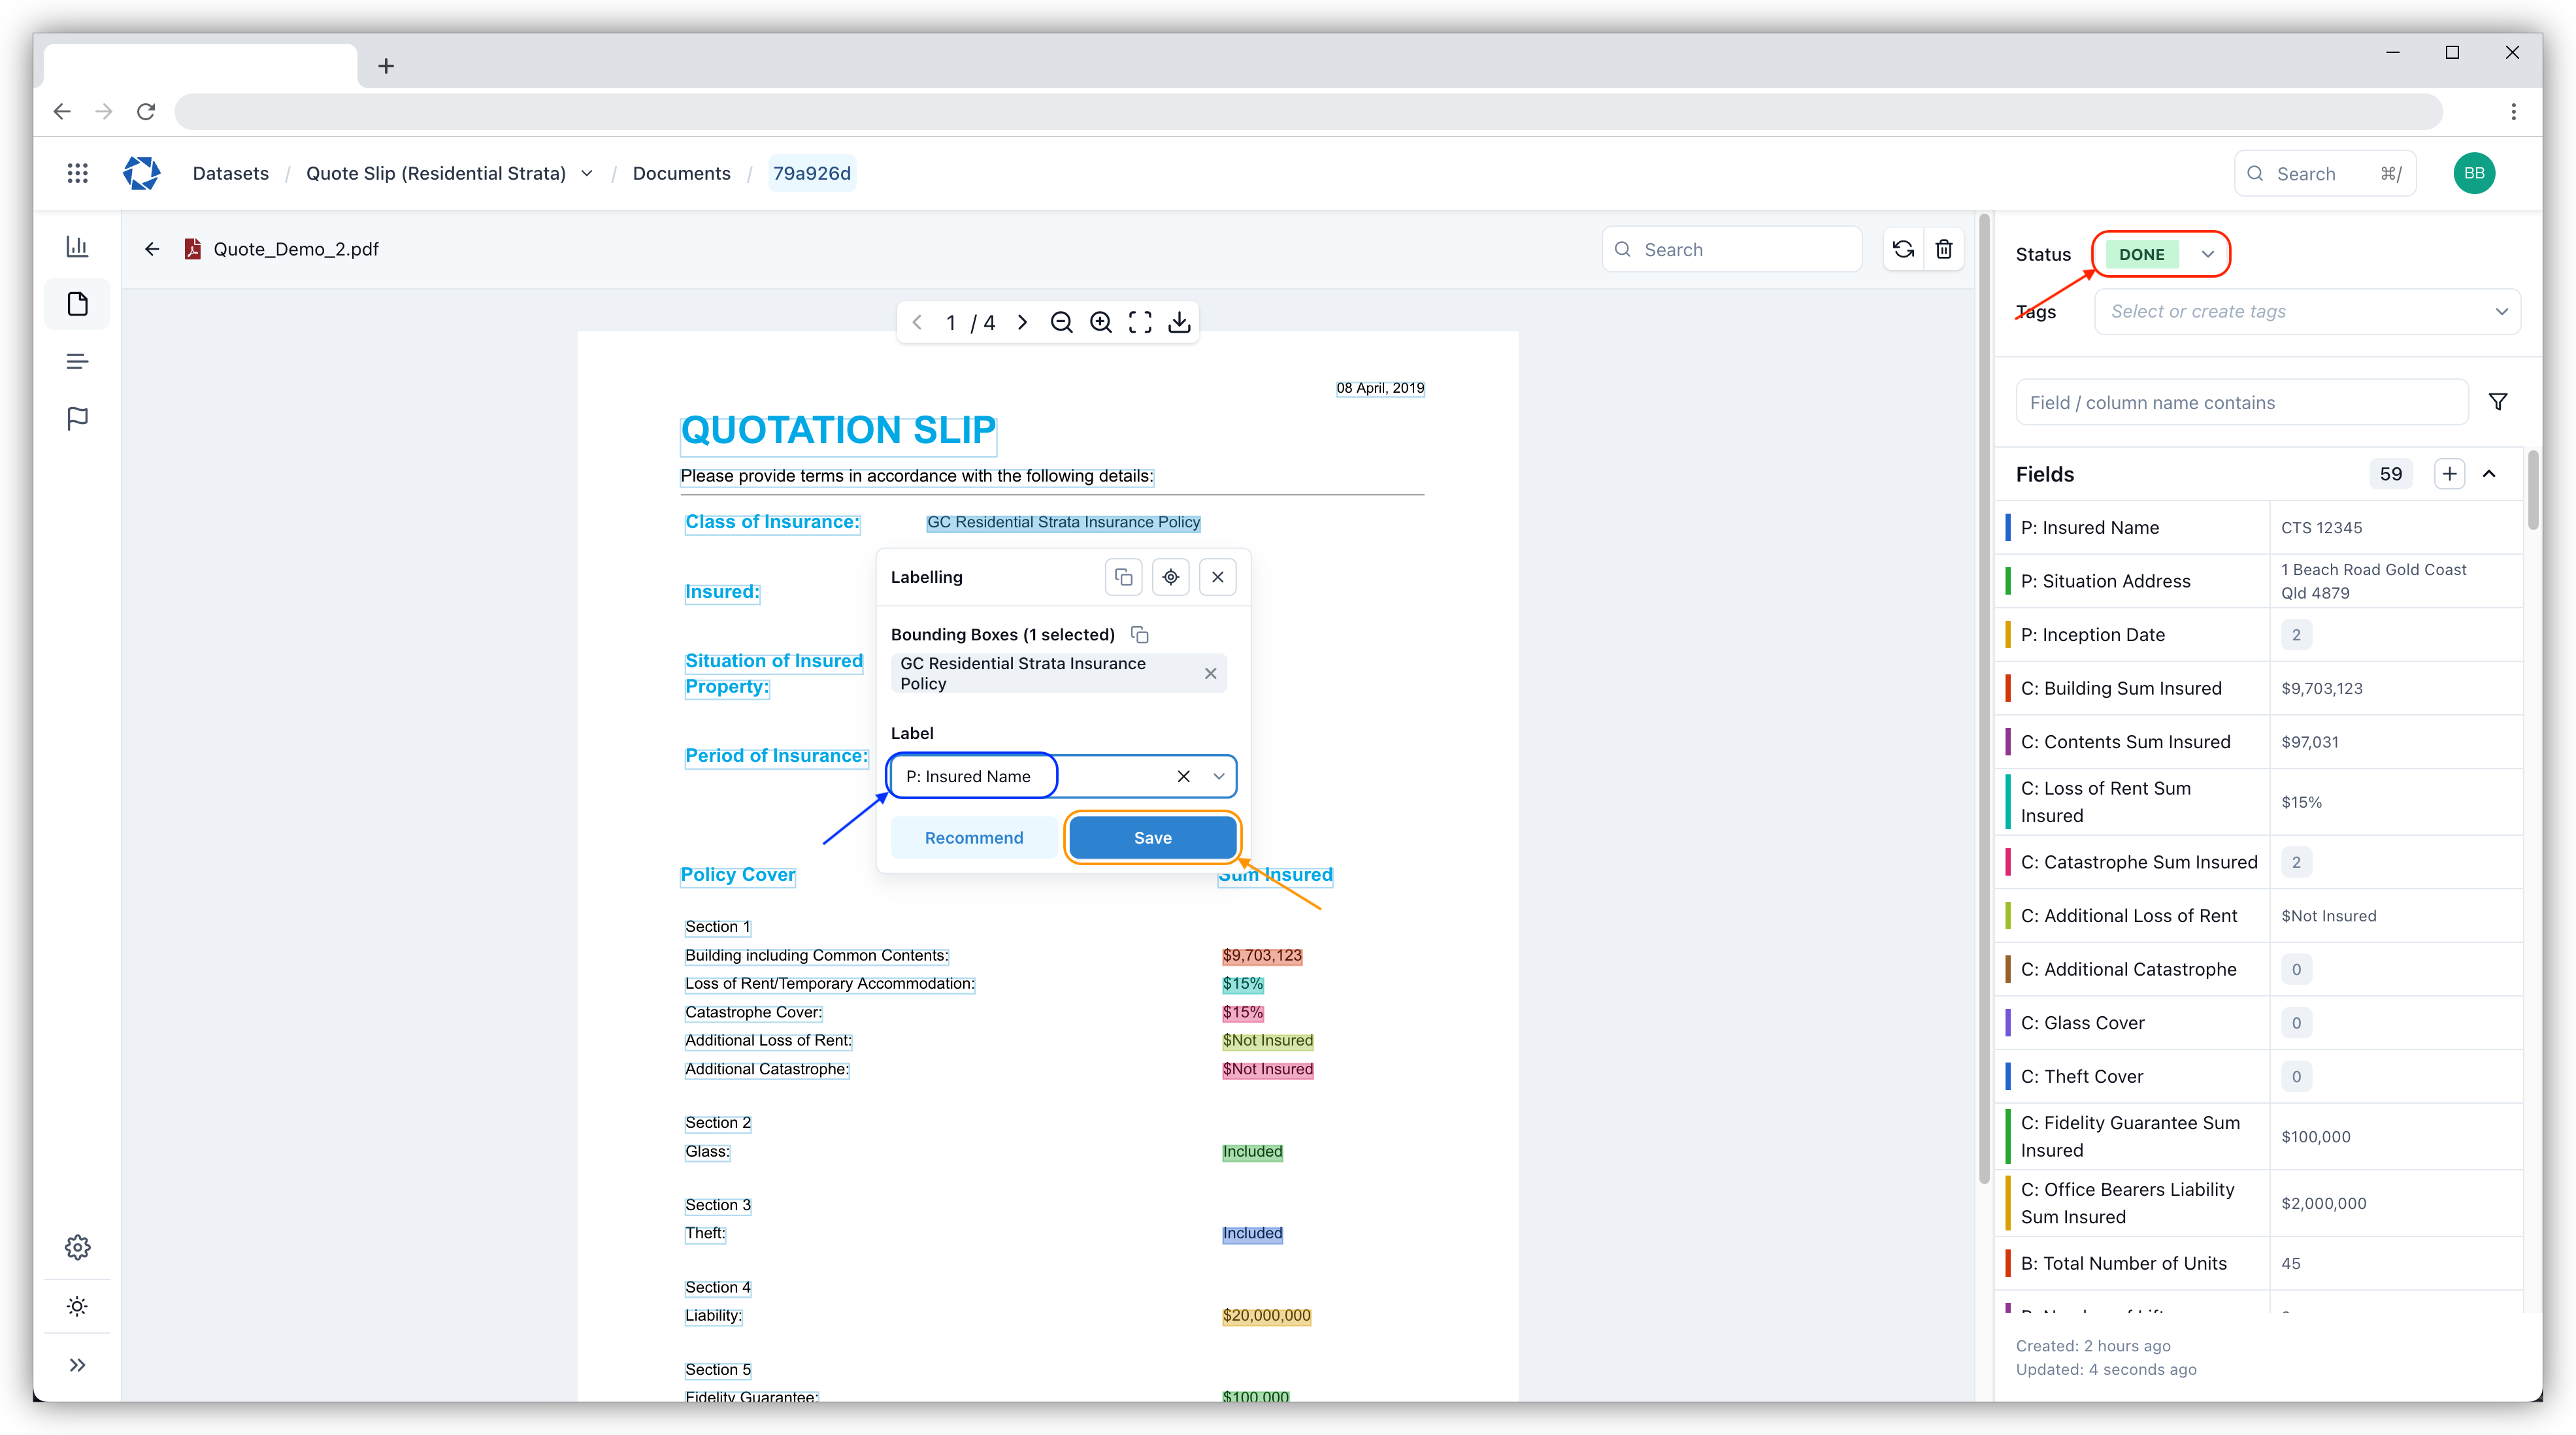Click the zoom out magnifier icon
This screenshot has height=1435, width=2576.
(1061, 322)
